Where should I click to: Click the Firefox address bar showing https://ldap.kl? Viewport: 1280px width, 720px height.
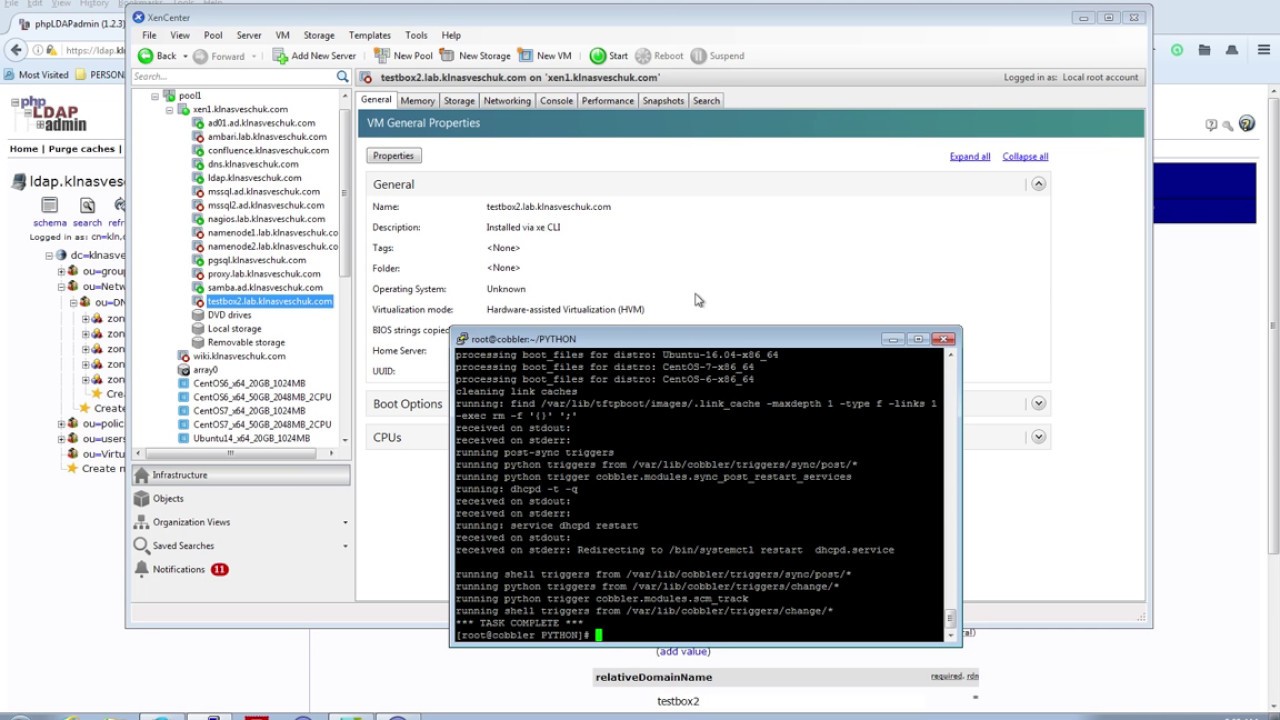coord(94,50)
